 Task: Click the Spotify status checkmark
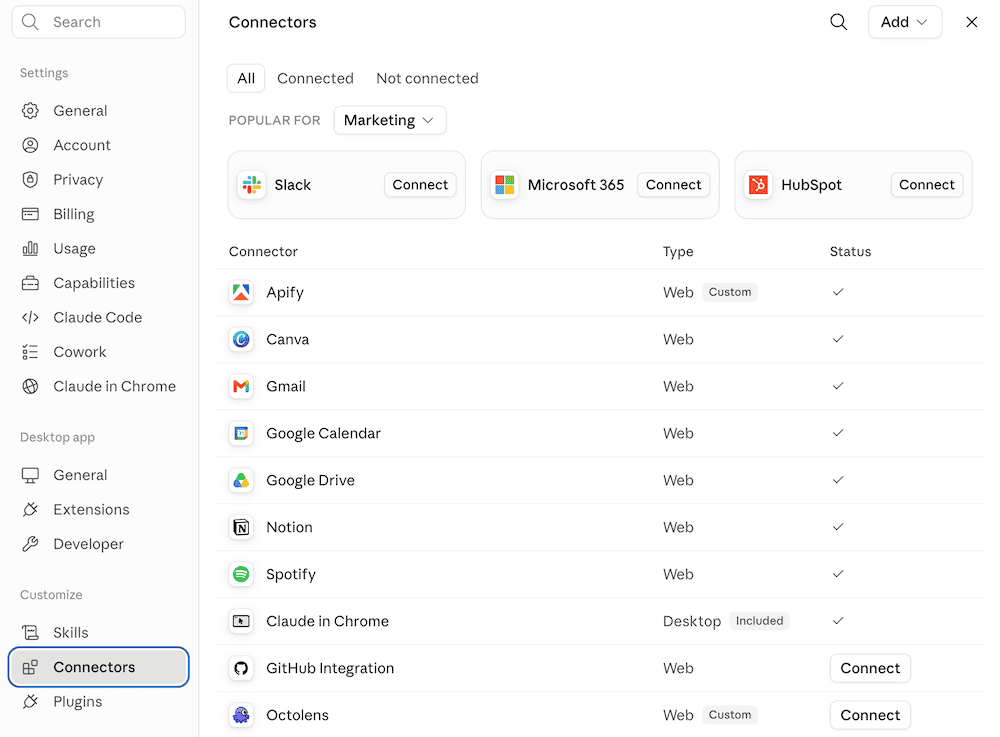[838, 574]
